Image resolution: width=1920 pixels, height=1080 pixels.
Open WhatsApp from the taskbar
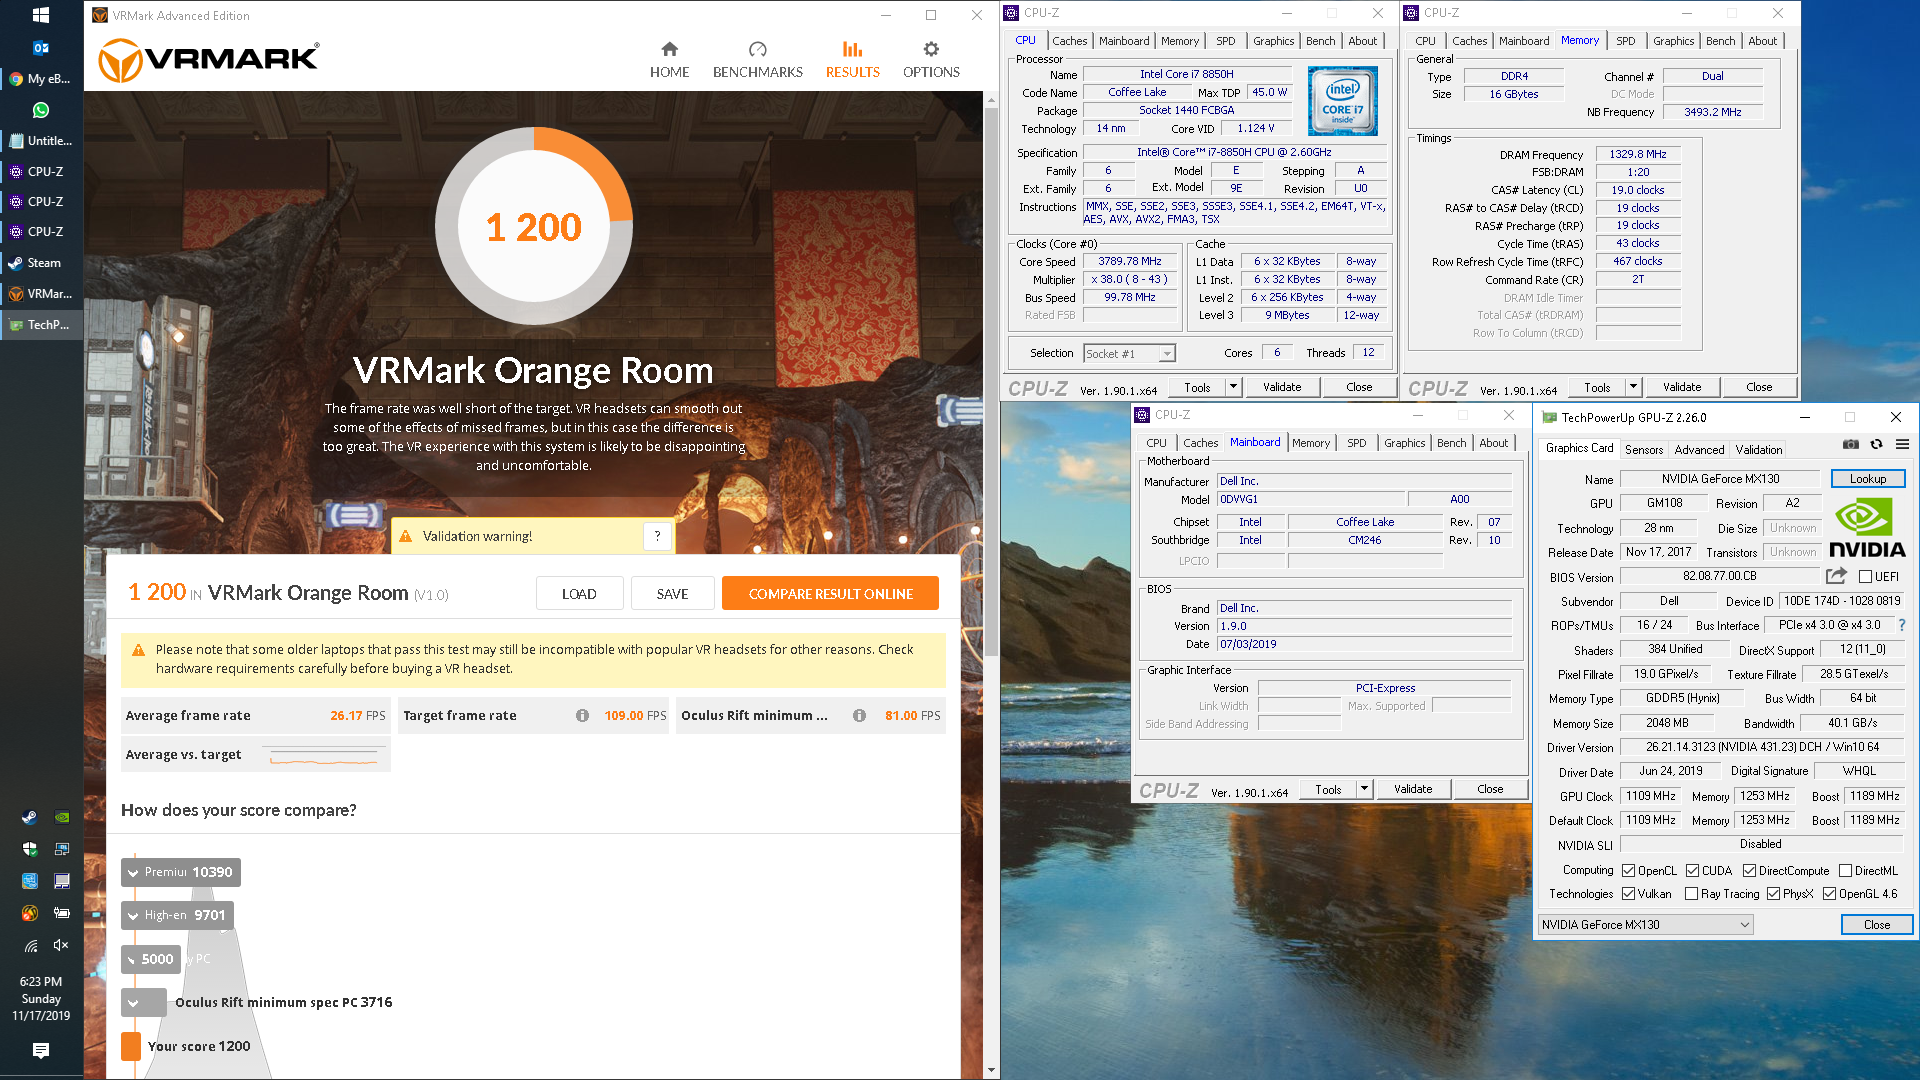41,110
